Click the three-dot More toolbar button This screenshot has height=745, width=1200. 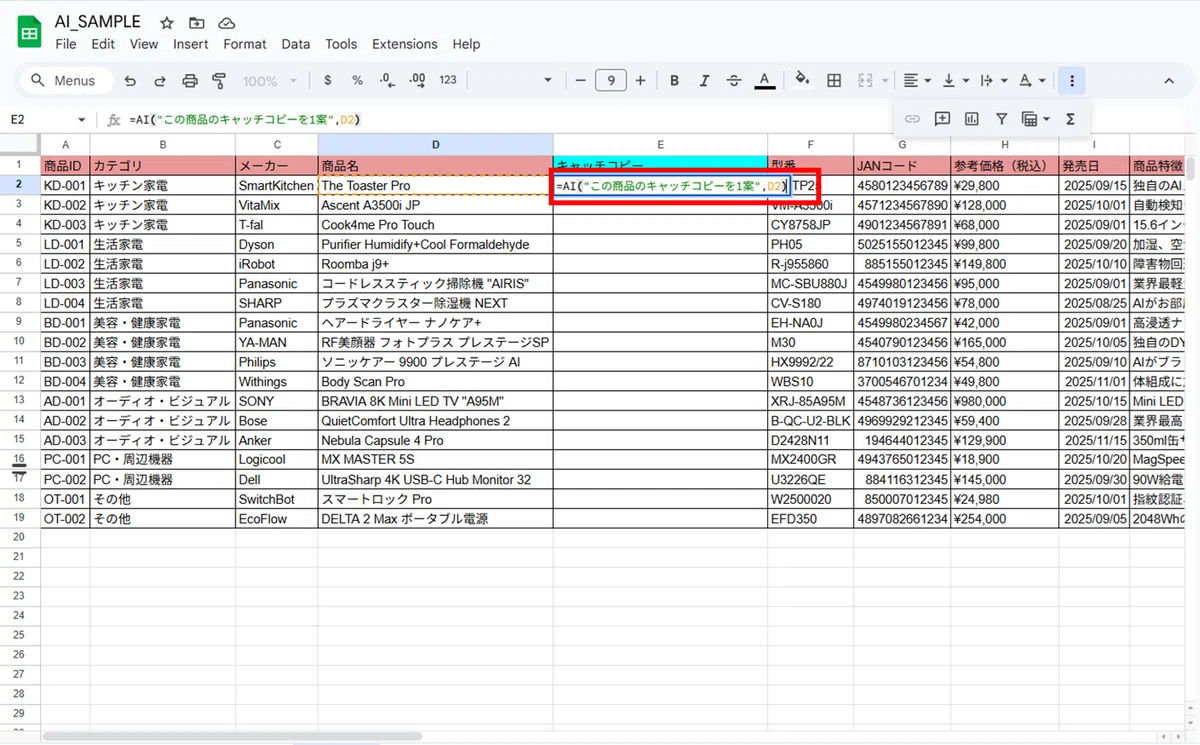(1071, 81)
